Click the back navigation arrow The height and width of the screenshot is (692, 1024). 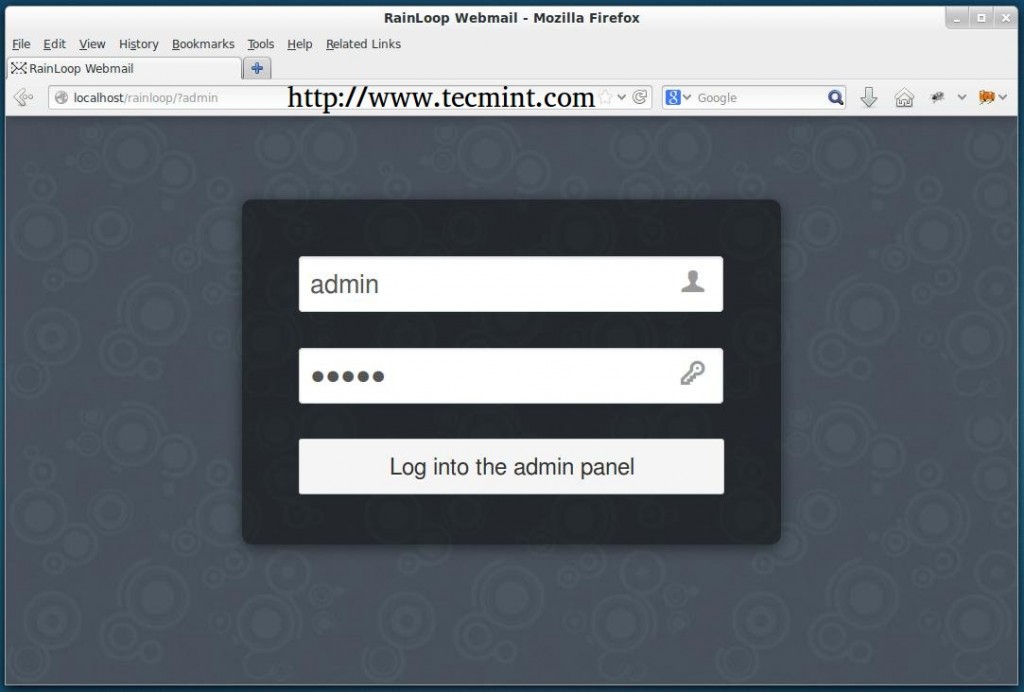click(x=22, y=97)
